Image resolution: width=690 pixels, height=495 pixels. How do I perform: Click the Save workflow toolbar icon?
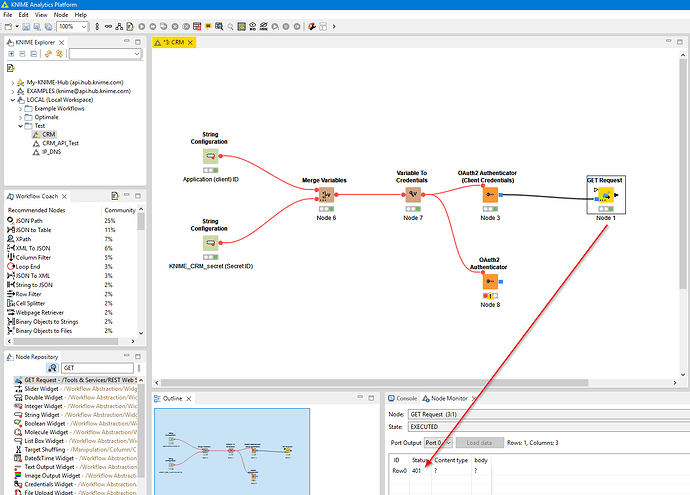pos(26,26)
